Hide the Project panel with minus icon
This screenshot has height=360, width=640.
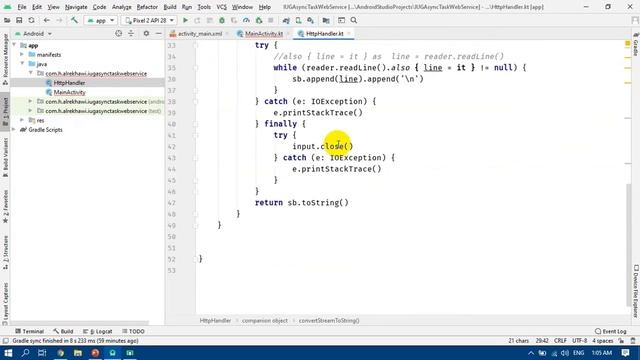[x=158, y=33]
